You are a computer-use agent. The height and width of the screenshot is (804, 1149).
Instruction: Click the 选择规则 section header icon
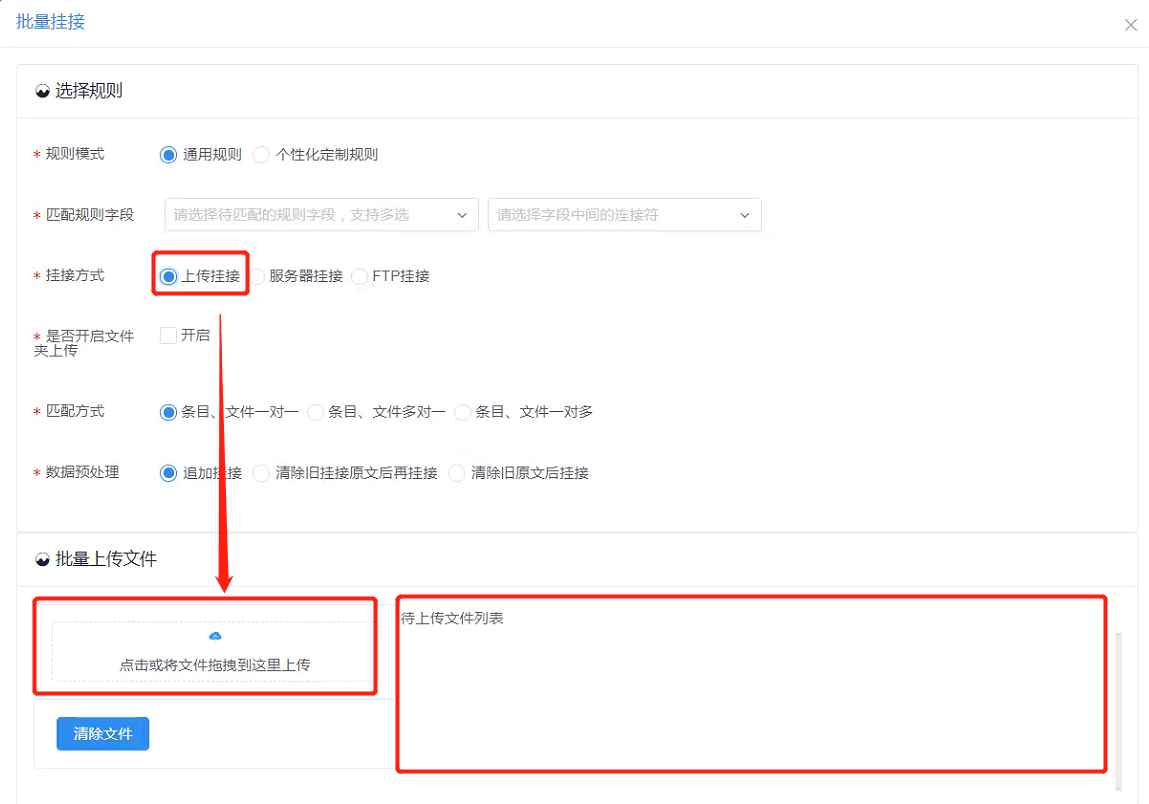tap(43, 91)
